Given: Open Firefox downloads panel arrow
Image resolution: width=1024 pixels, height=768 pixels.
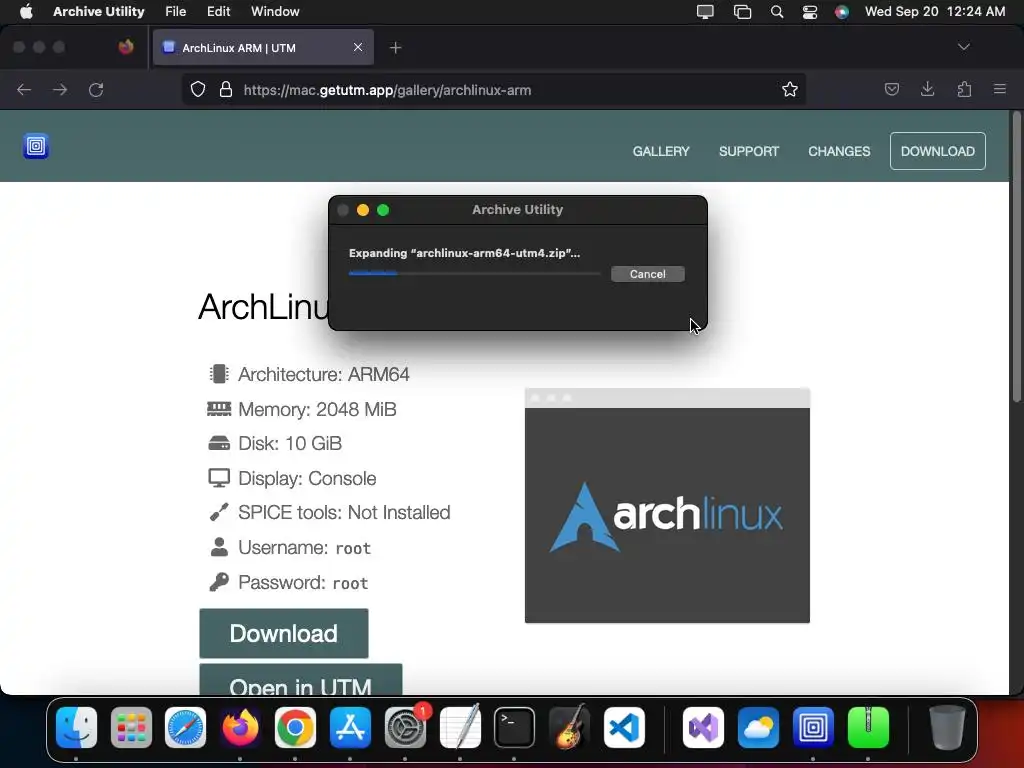Looking at the screenshot, I should 927,89.
